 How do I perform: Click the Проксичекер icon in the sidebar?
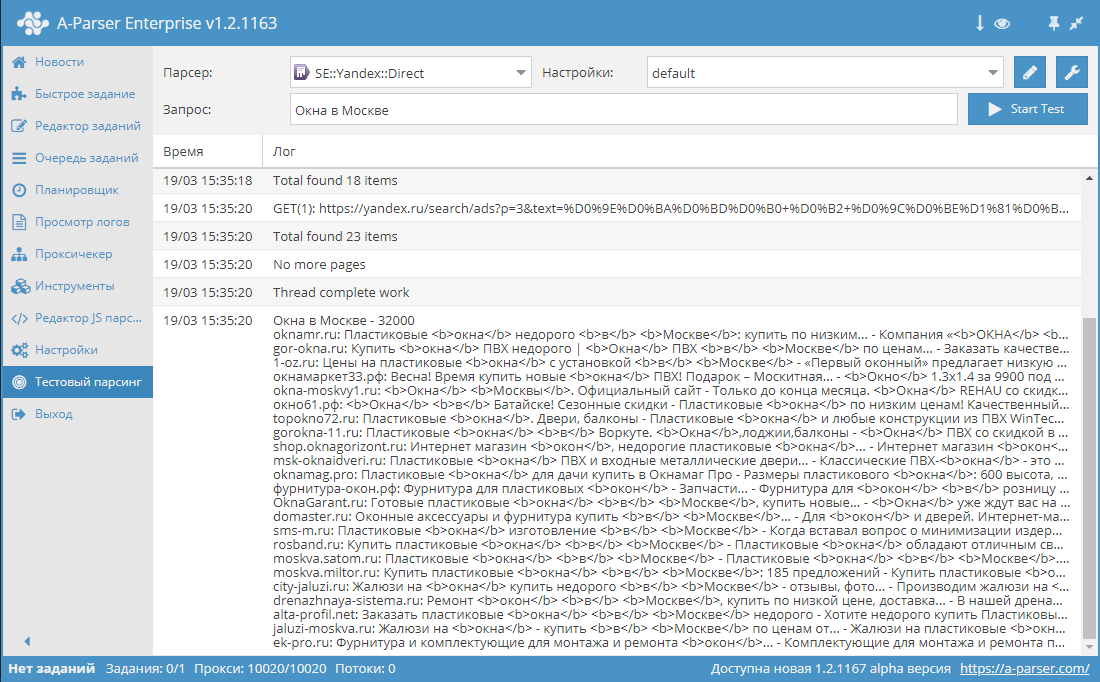click(17, 256)
